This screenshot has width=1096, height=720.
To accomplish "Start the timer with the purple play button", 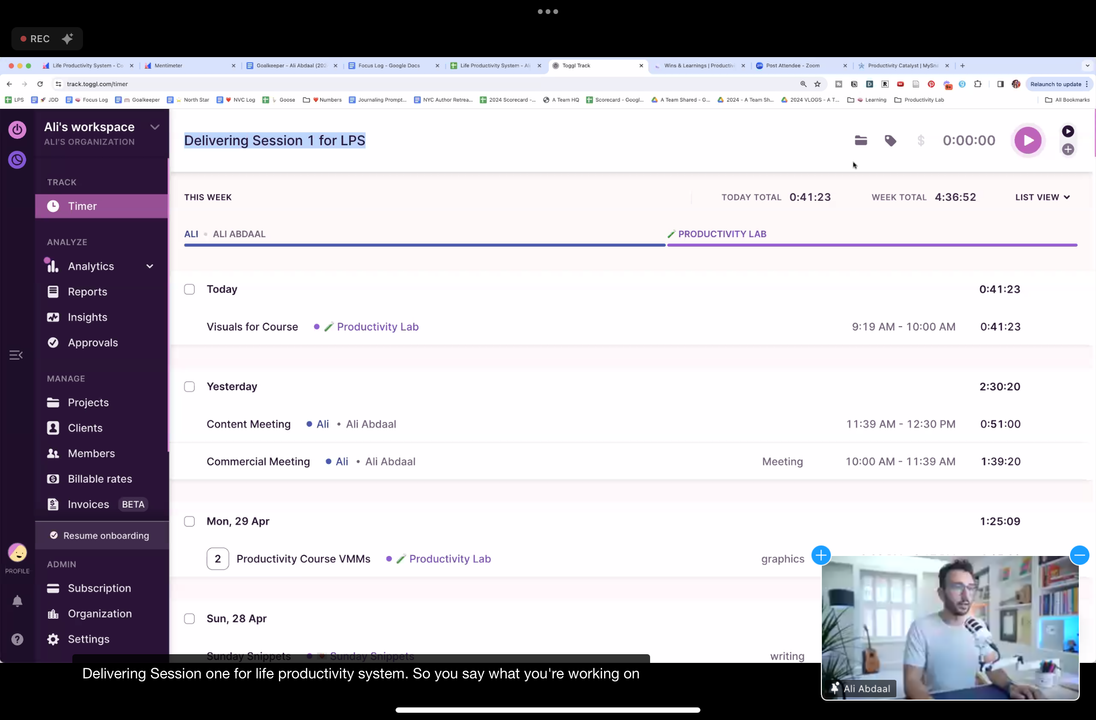I will point(1028,141).
